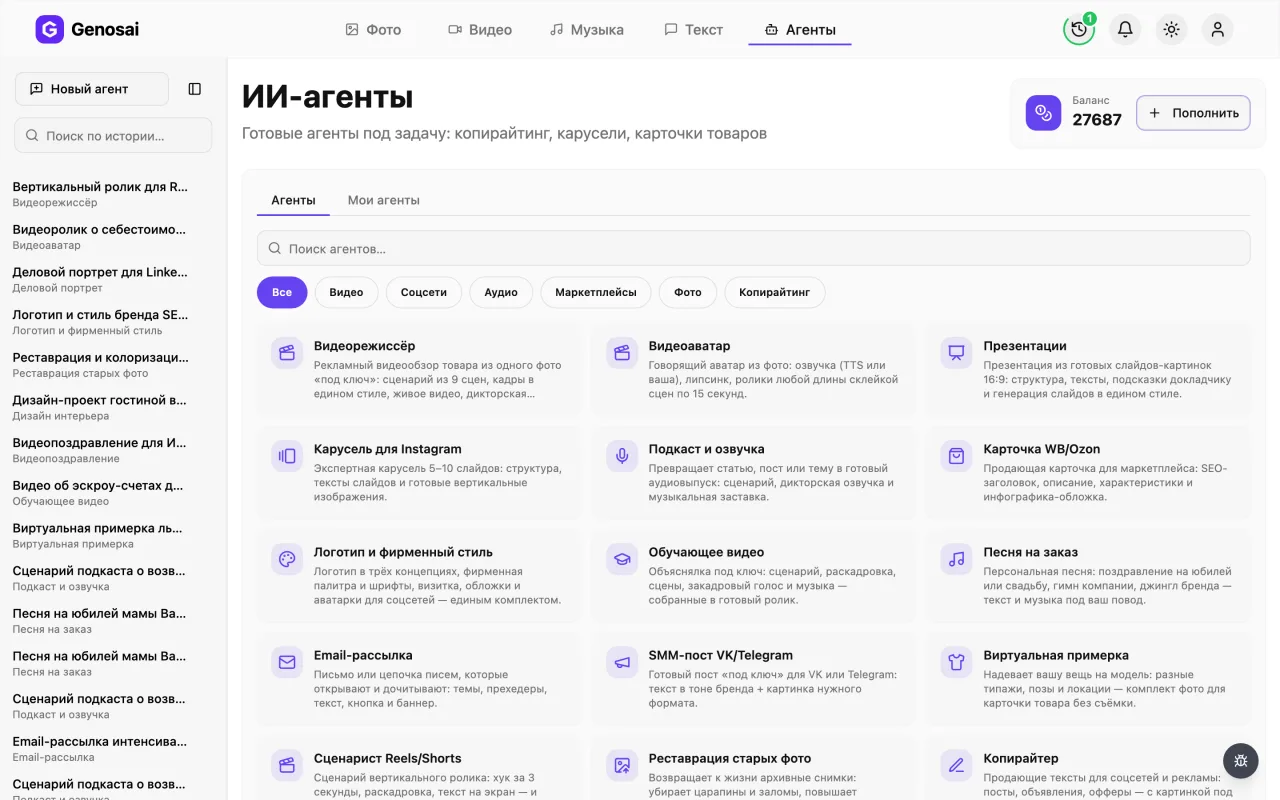
Task: Click the balance coins icon
Action: click(x=1043, y=113)
